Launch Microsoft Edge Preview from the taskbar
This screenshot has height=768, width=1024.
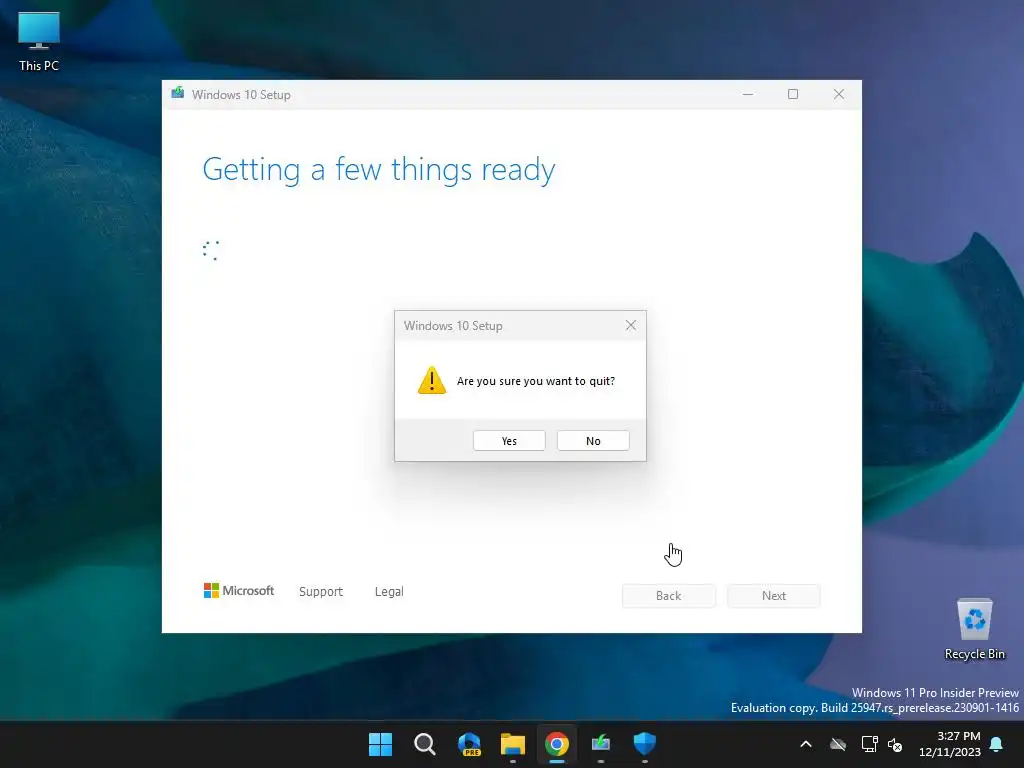469,744
